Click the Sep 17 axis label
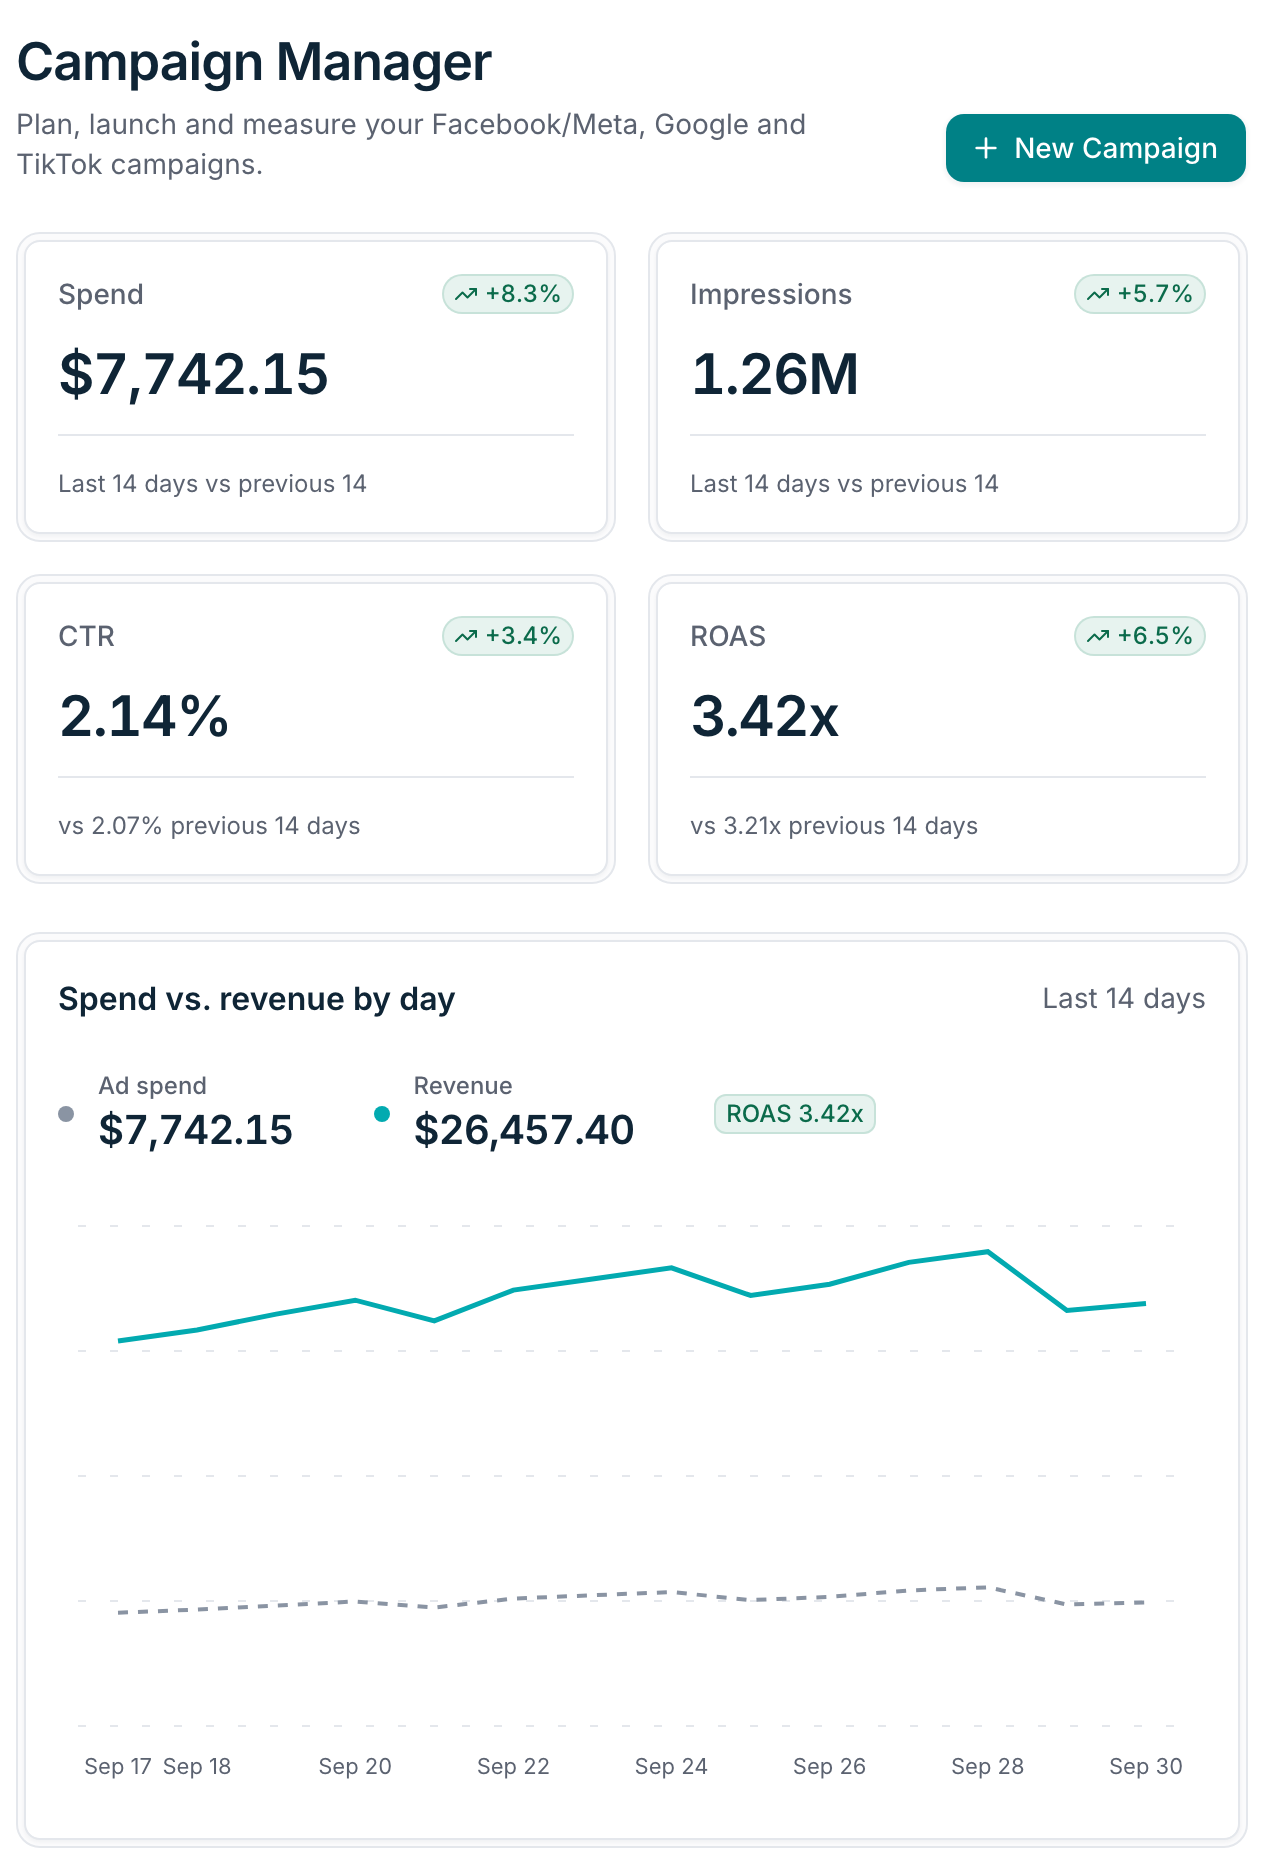 coord(118,1767)
